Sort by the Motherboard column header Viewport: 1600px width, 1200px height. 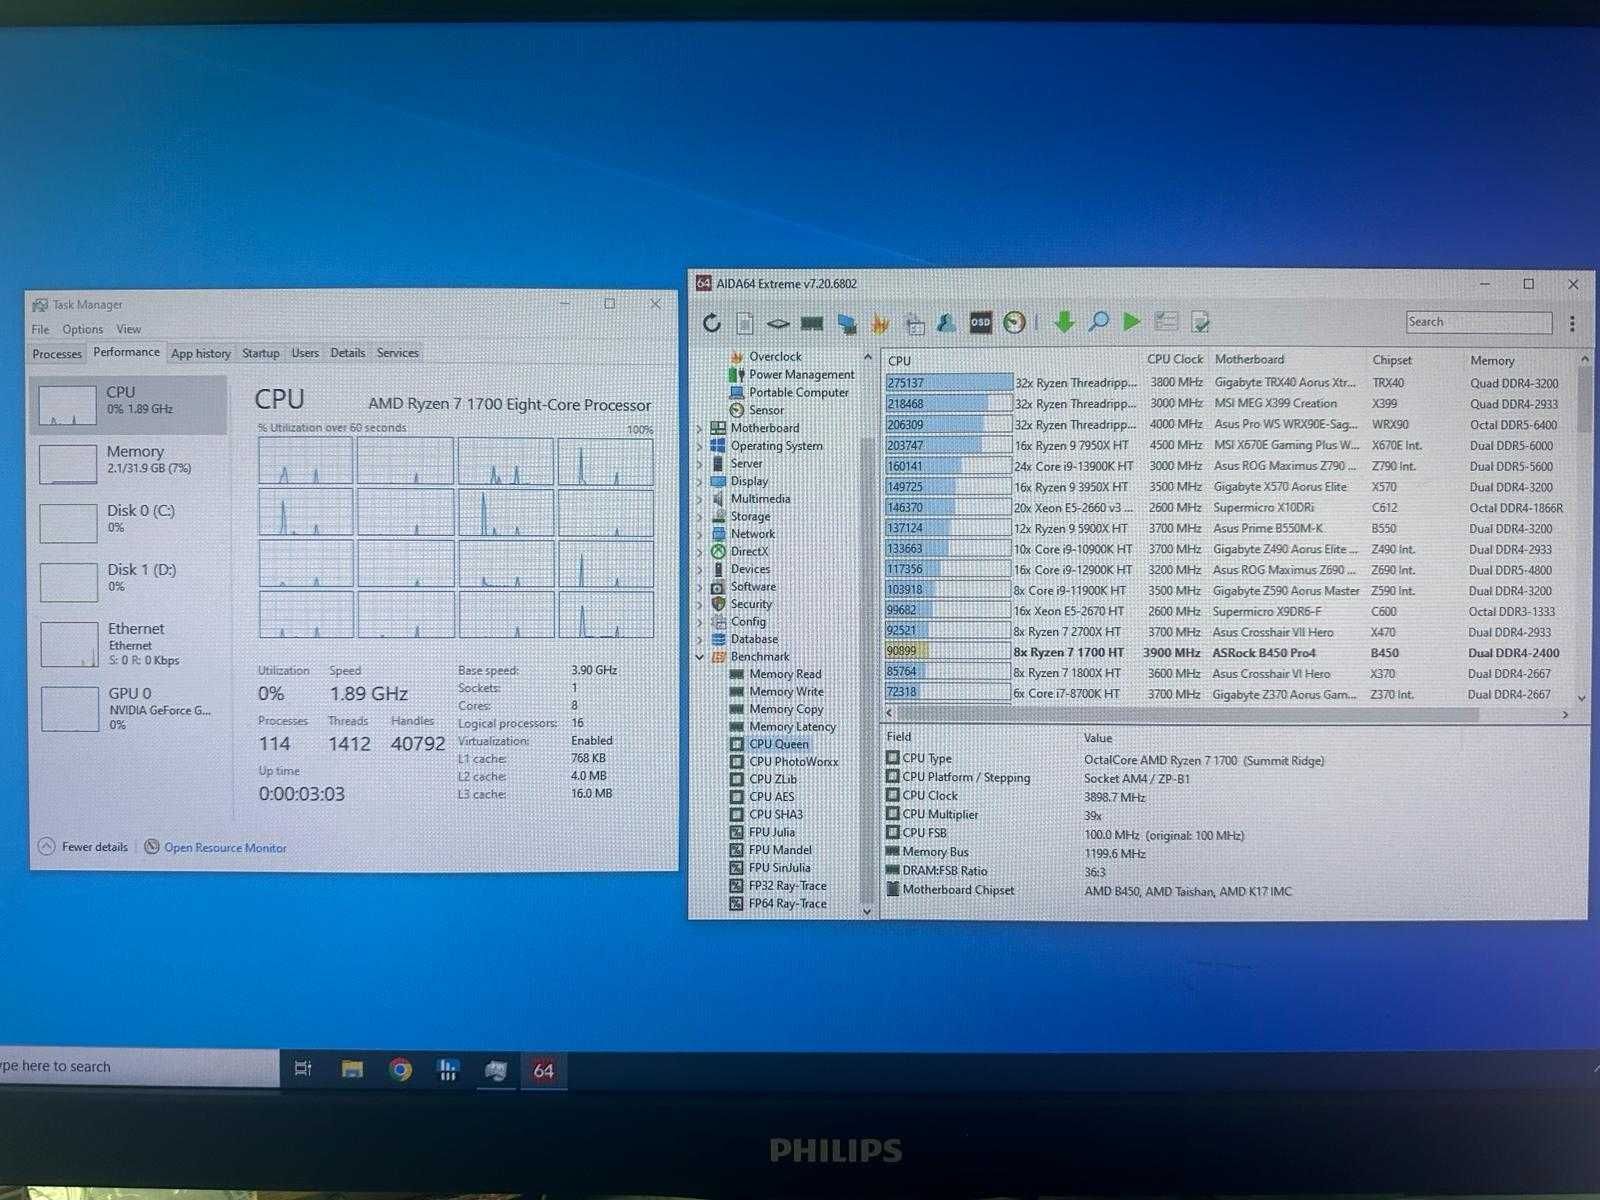click(1249, 359)
